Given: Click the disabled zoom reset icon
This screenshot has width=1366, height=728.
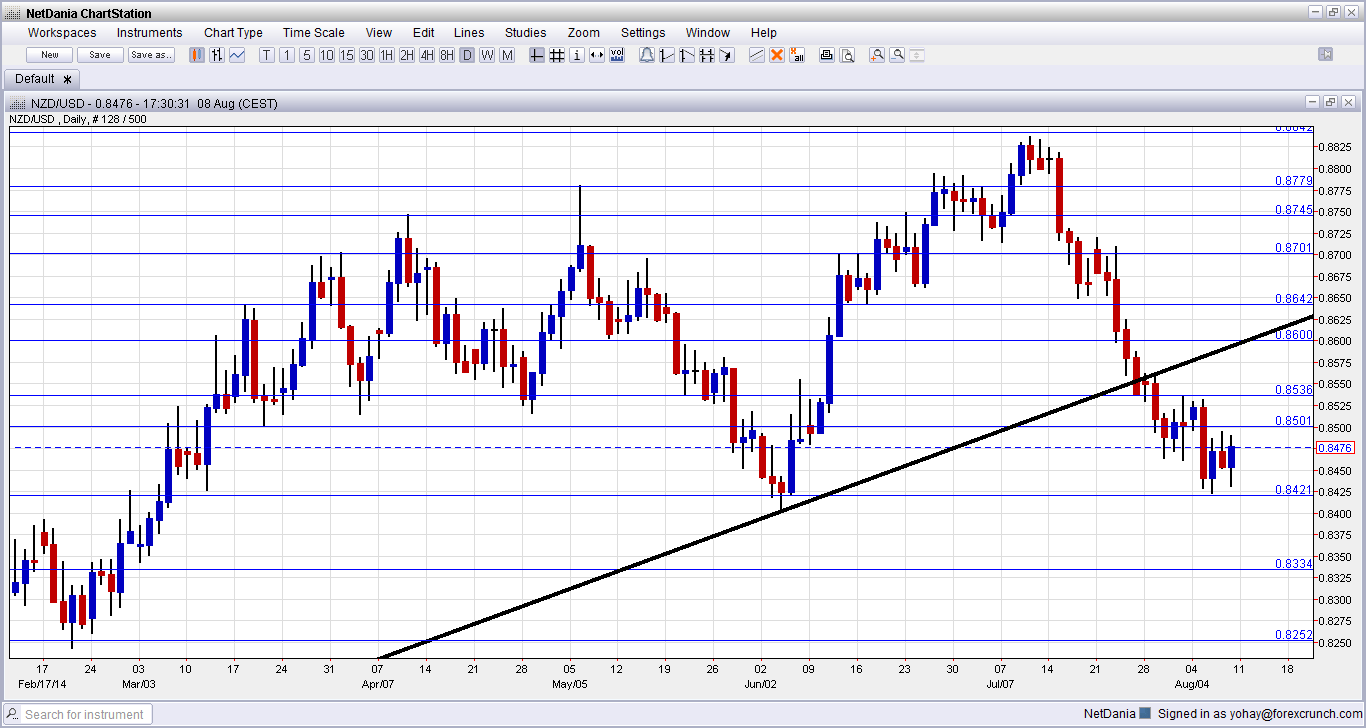Looking at the screenshot, I should [917, 55].
